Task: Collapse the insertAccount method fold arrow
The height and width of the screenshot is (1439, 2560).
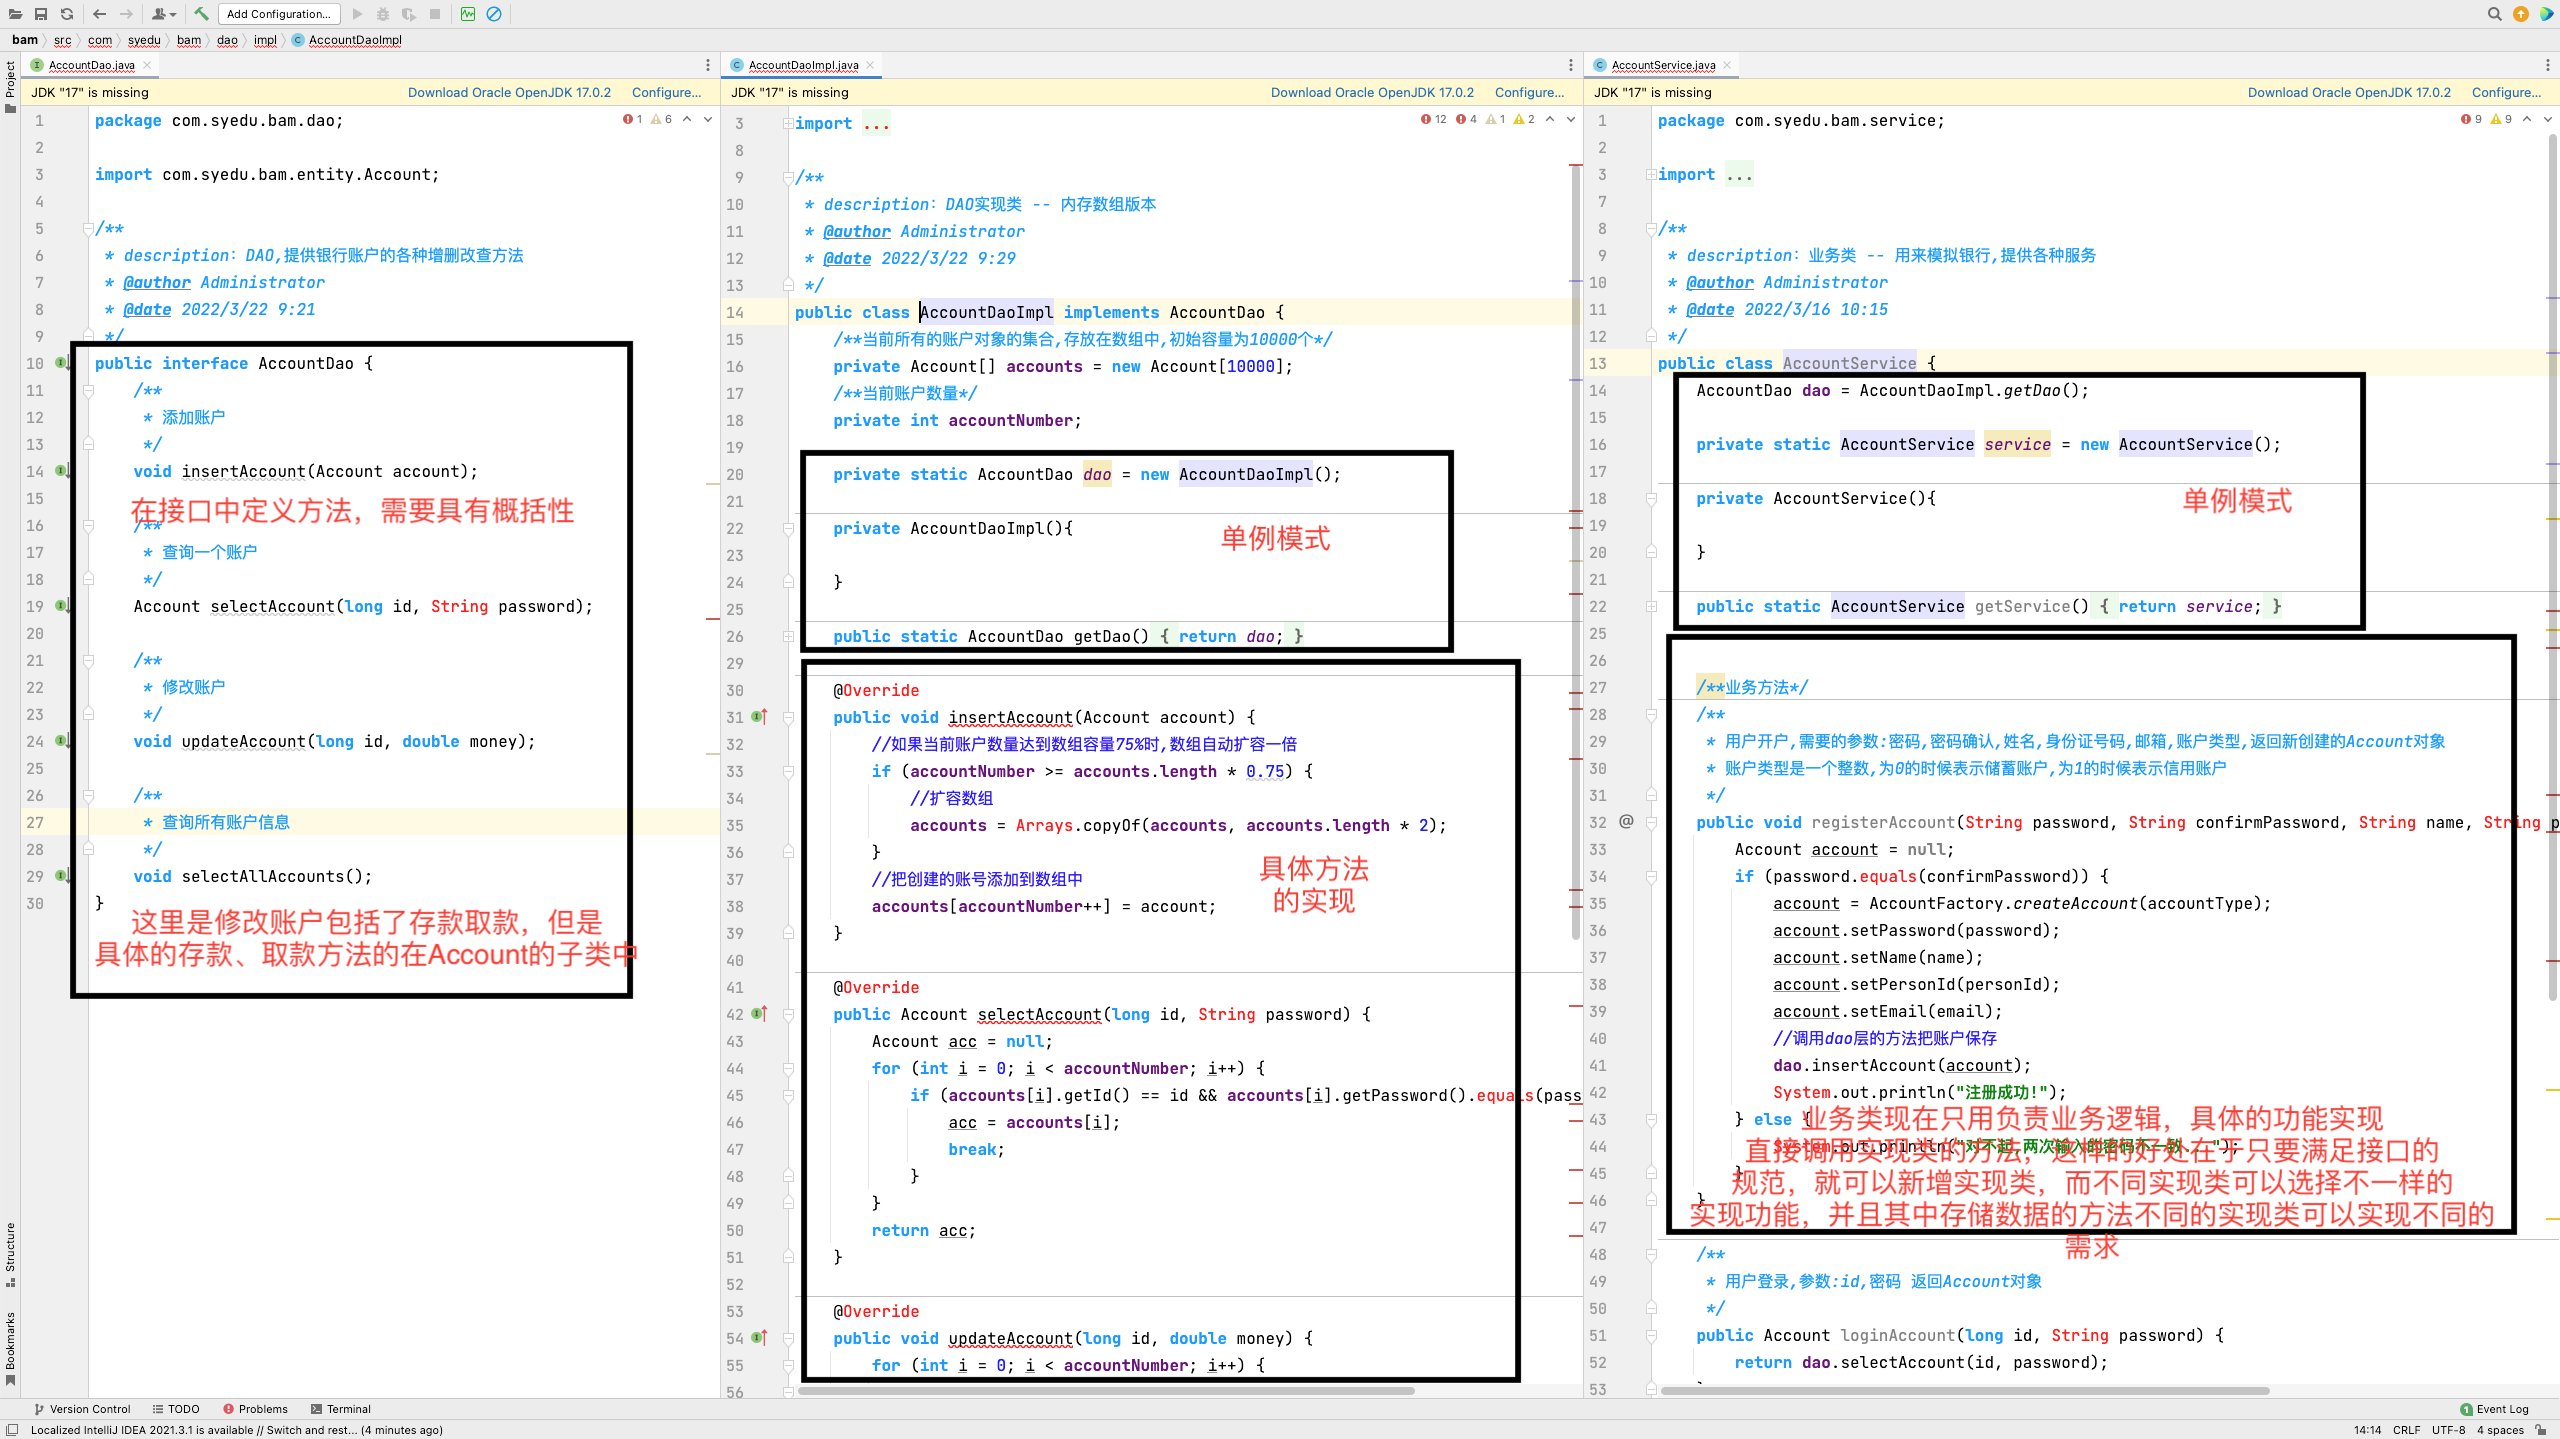Action: [788, 718]
